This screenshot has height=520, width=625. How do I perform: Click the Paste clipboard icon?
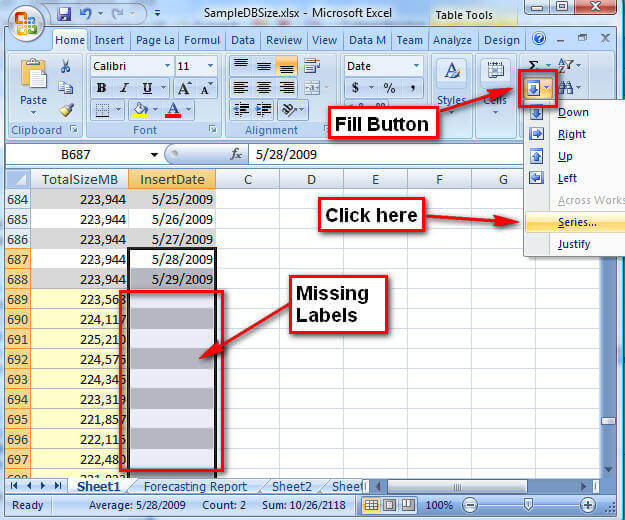[33, 73]
